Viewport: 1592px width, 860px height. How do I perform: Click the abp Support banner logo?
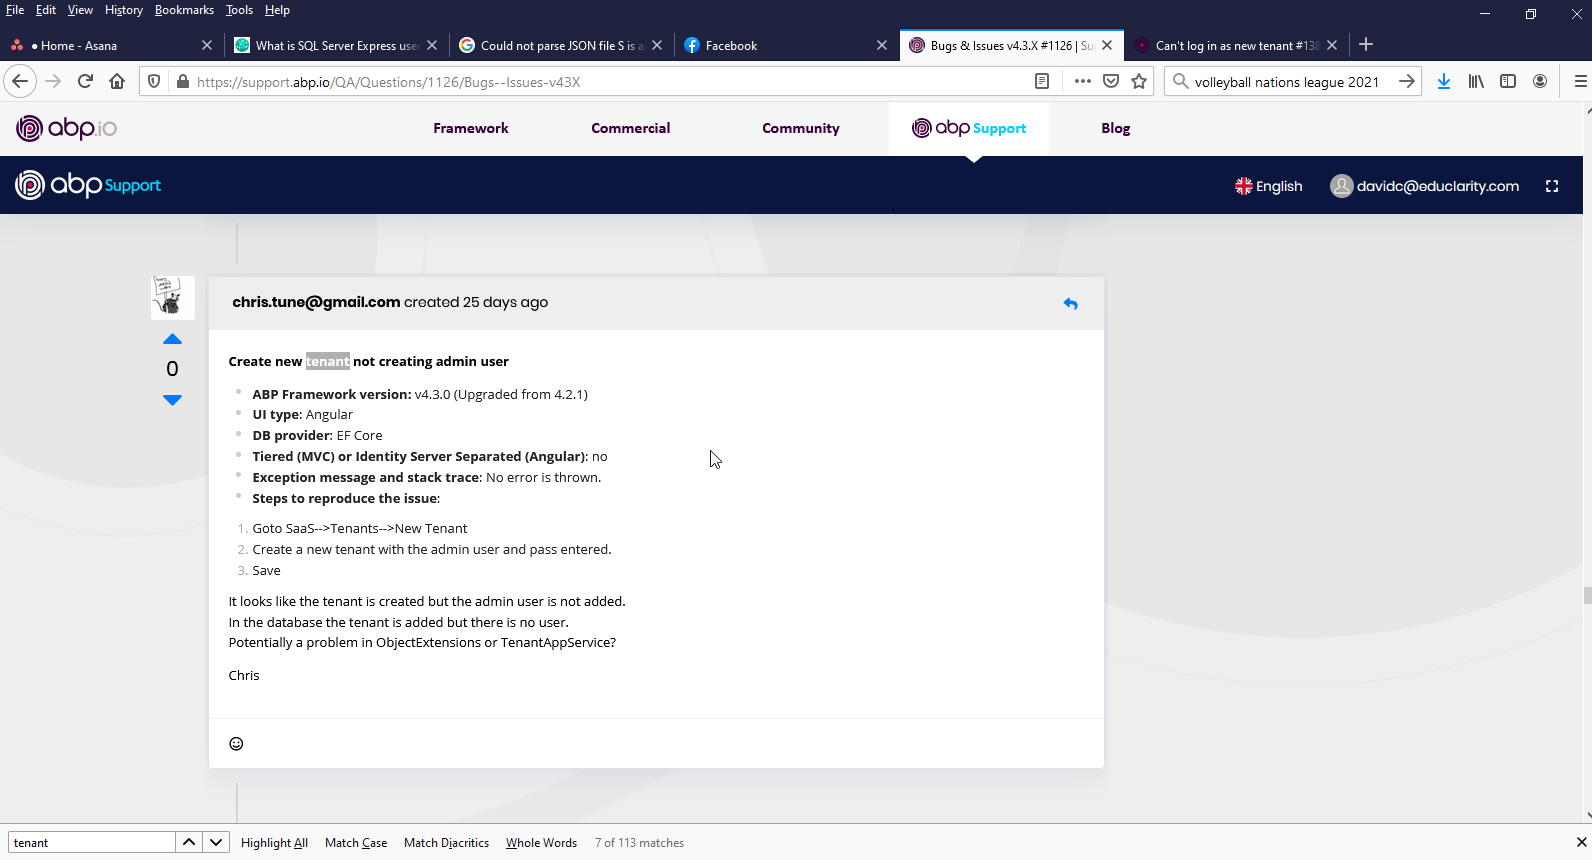coord(88,185)
